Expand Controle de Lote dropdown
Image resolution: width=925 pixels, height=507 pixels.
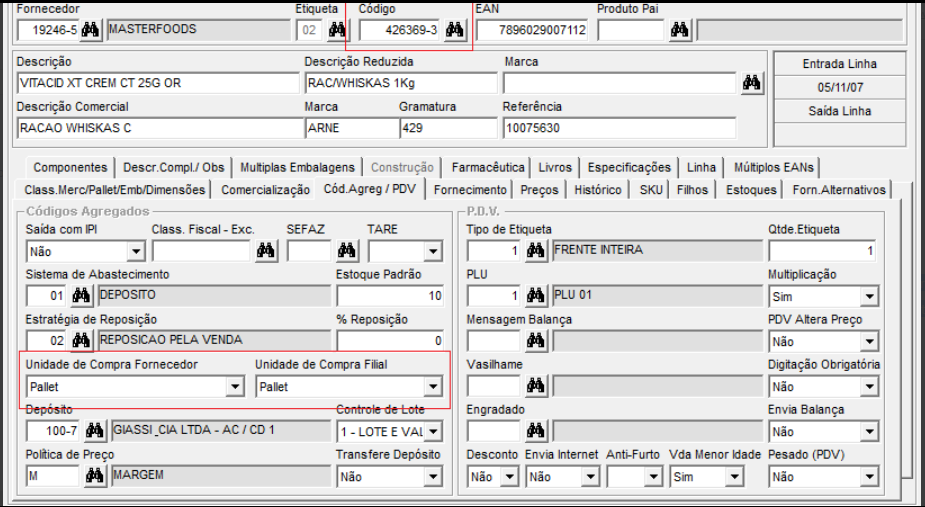pyautogui.click(x=433, y=432)
